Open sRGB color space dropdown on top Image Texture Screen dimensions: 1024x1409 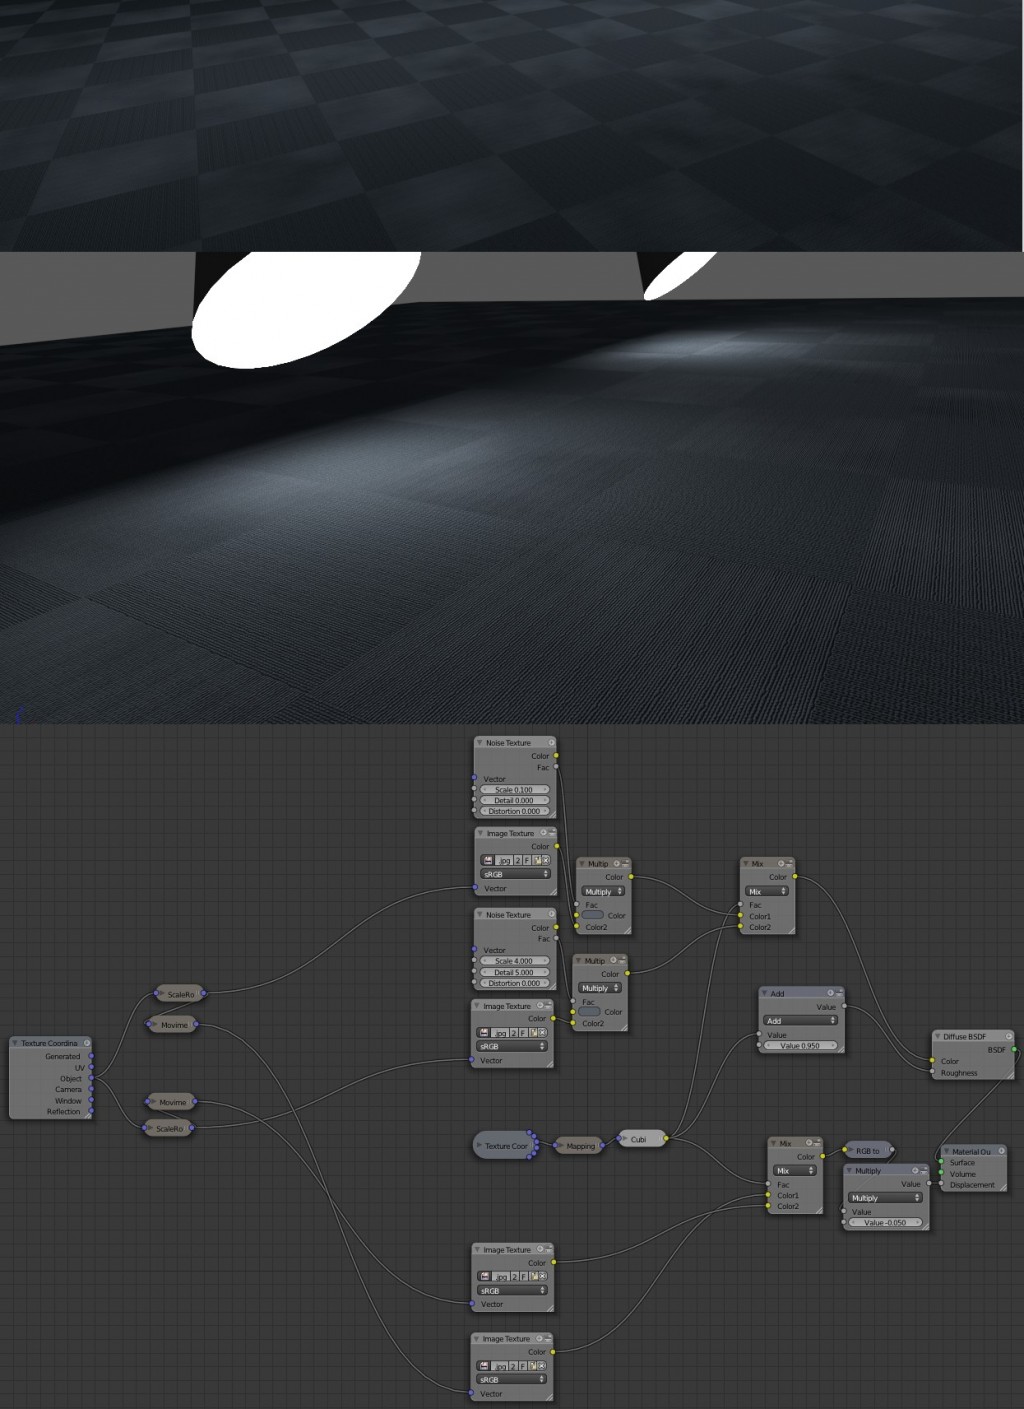(514, 874)
